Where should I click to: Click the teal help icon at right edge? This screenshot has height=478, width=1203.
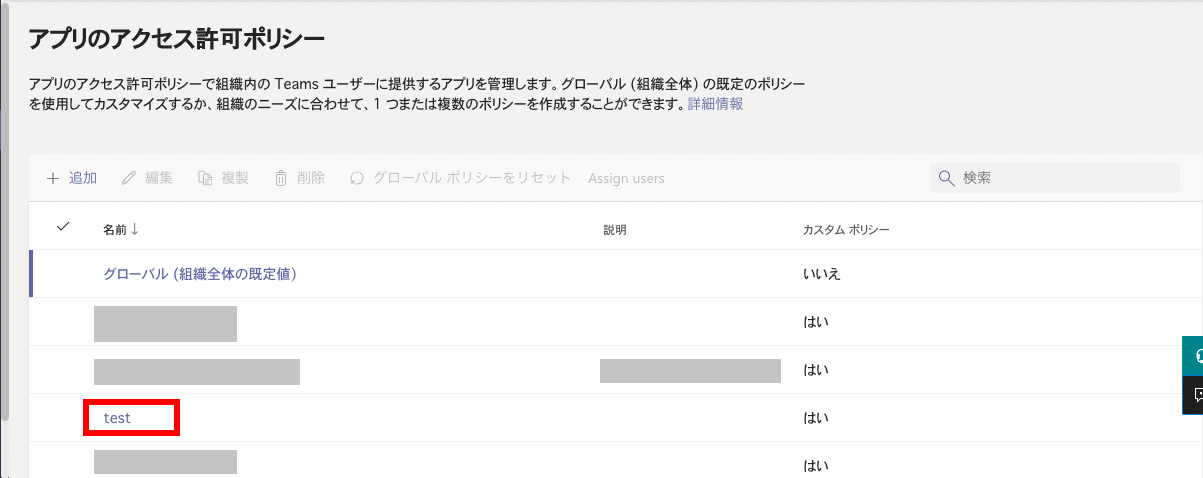[1193, 356]
